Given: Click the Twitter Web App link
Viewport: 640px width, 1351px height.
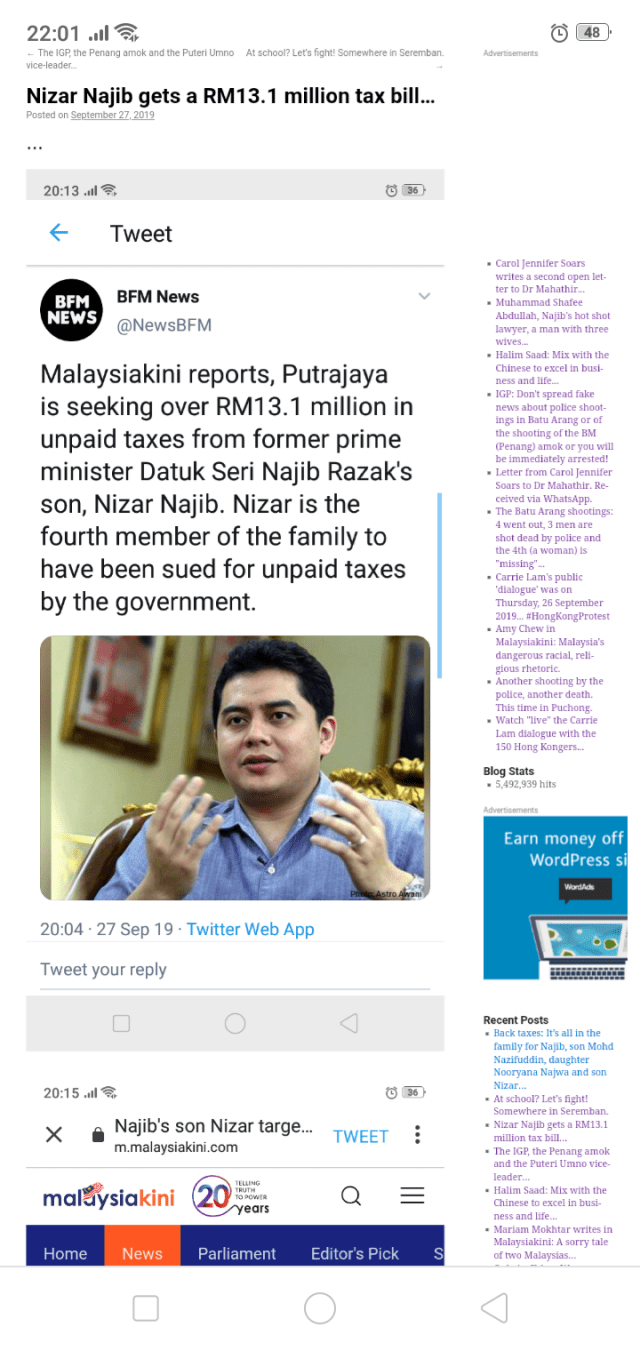Looking at the screenshot, I should click(250, 929).
